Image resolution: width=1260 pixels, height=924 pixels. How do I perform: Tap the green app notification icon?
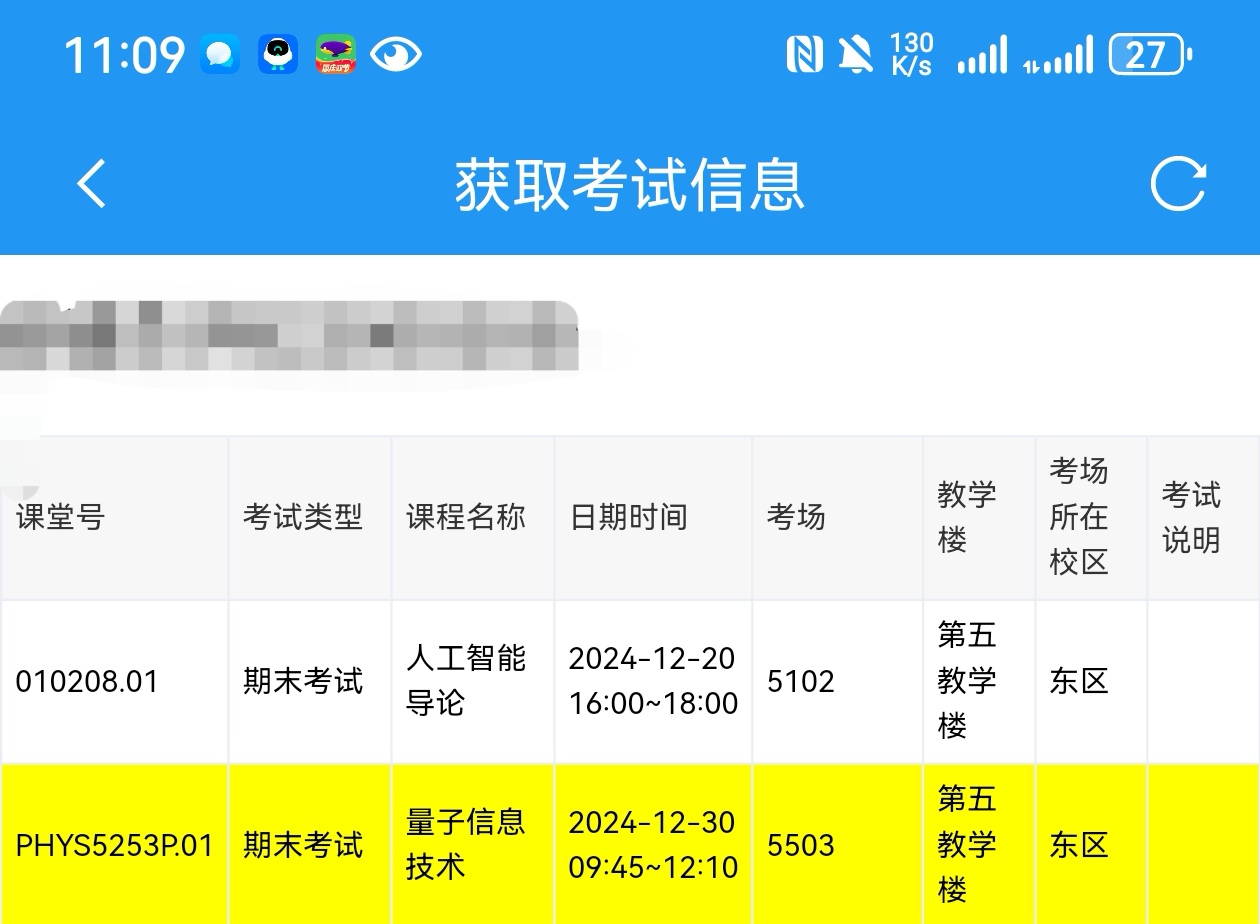click(x=336, y=55)
